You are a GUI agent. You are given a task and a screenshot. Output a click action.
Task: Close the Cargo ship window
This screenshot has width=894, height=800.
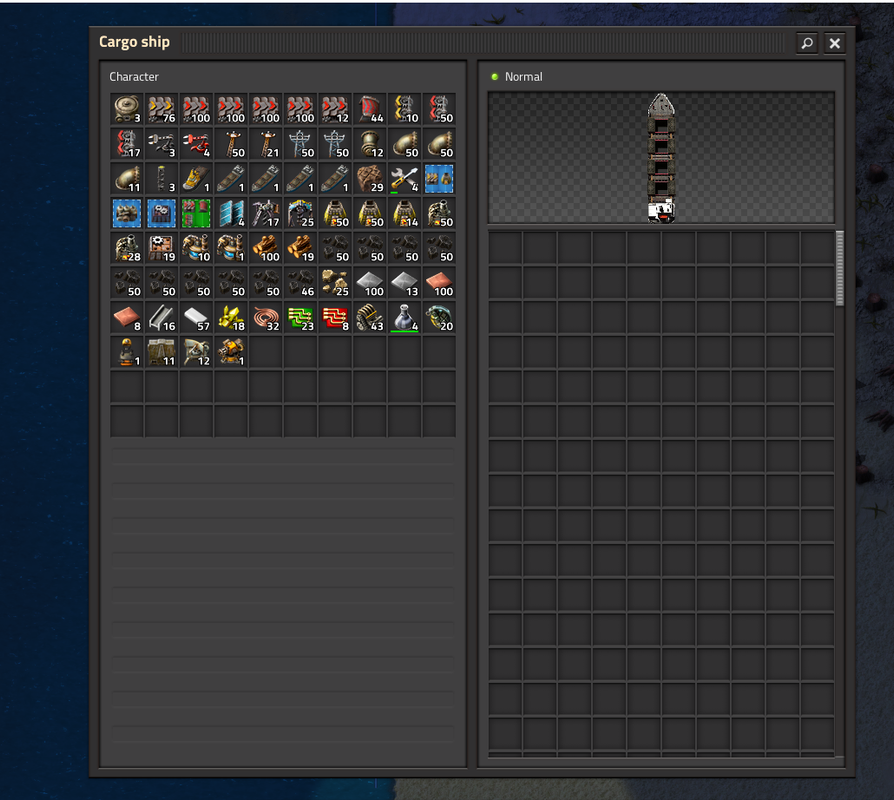pyautogui.click(x=835, y=43)
